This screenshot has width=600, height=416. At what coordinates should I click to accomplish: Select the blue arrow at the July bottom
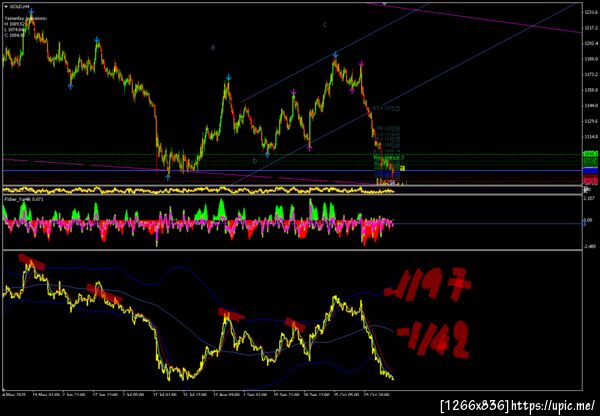(168, 177)
